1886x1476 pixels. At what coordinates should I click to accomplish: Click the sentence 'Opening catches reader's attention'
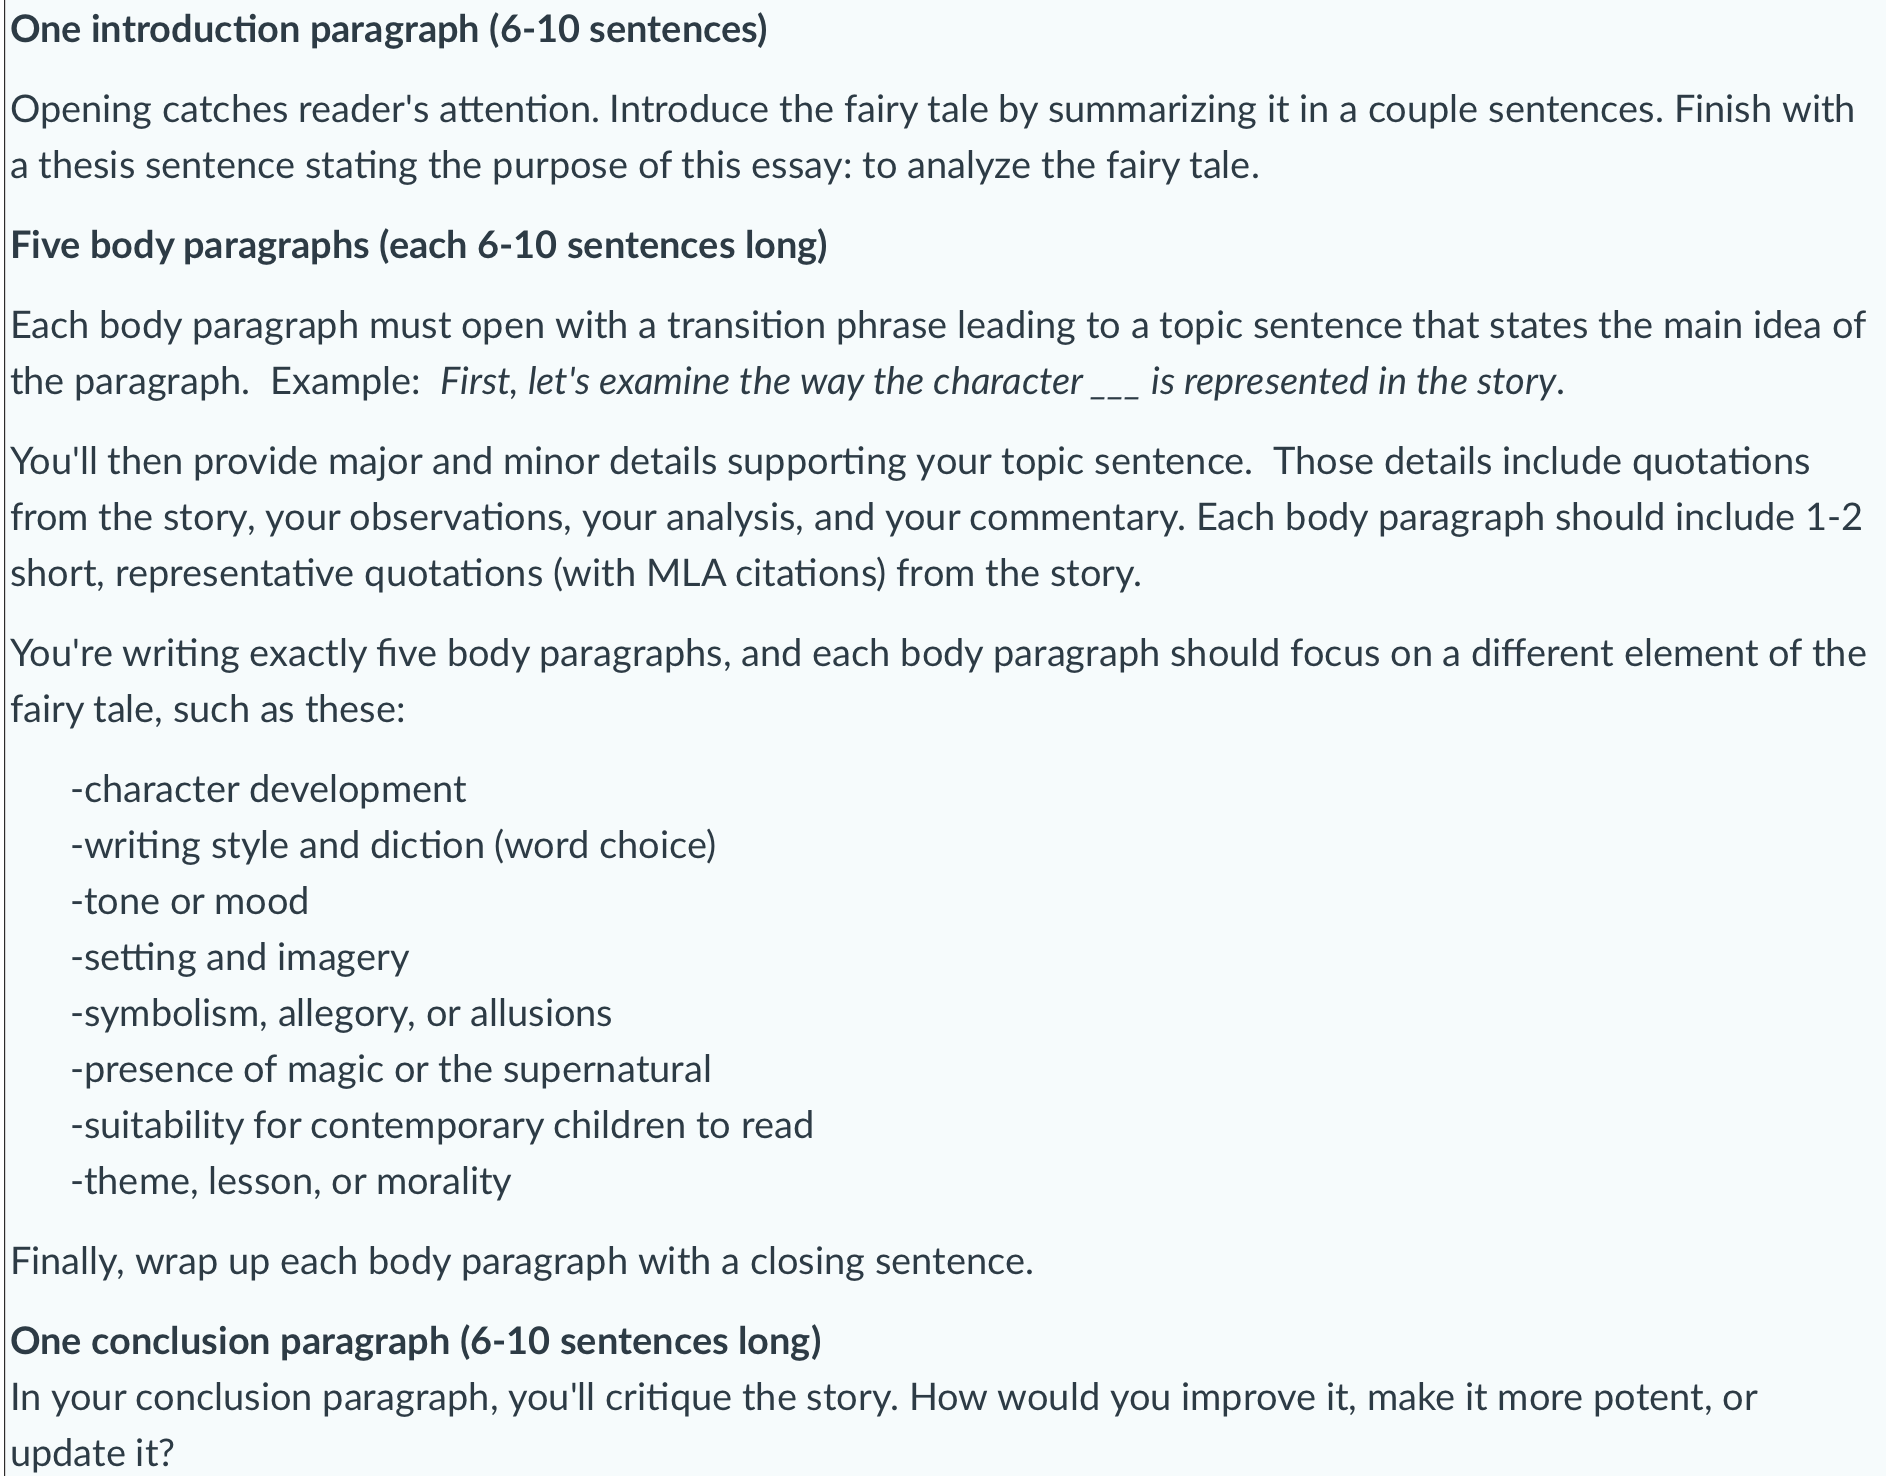(x=305, y=109)
